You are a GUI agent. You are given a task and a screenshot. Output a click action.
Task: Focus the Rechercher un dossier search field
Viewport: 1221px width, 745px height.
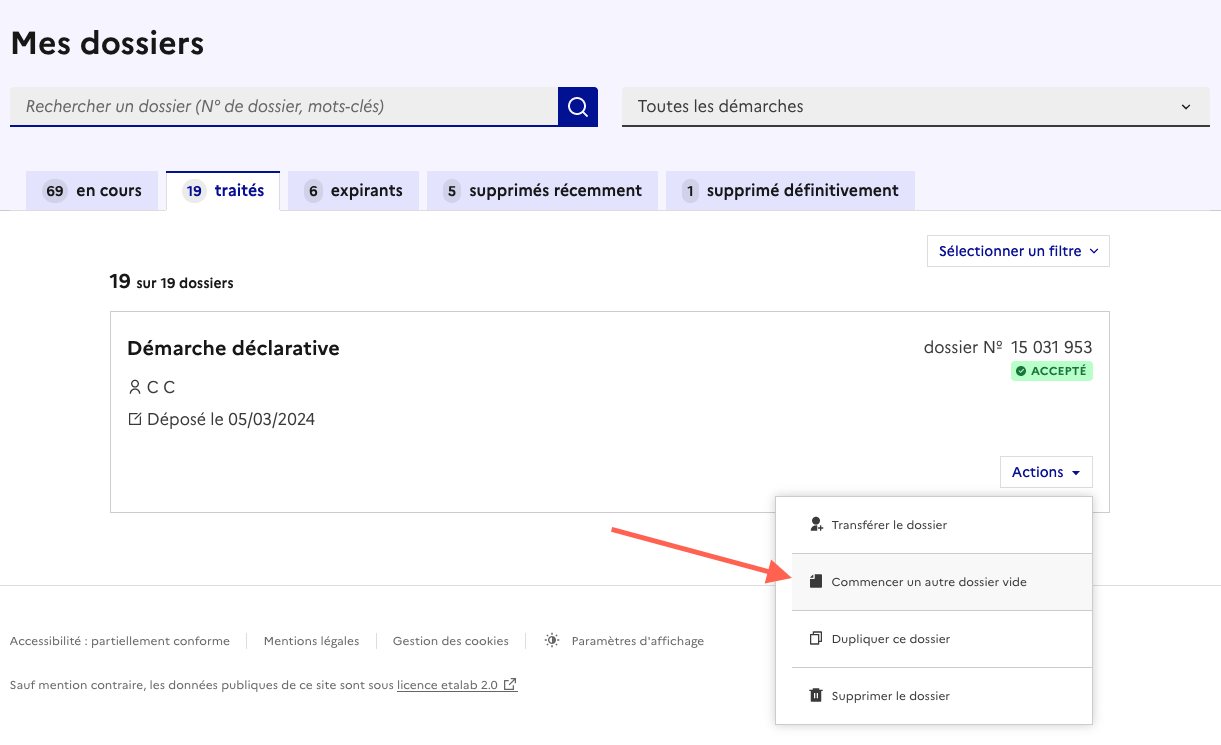coord(283,106)
